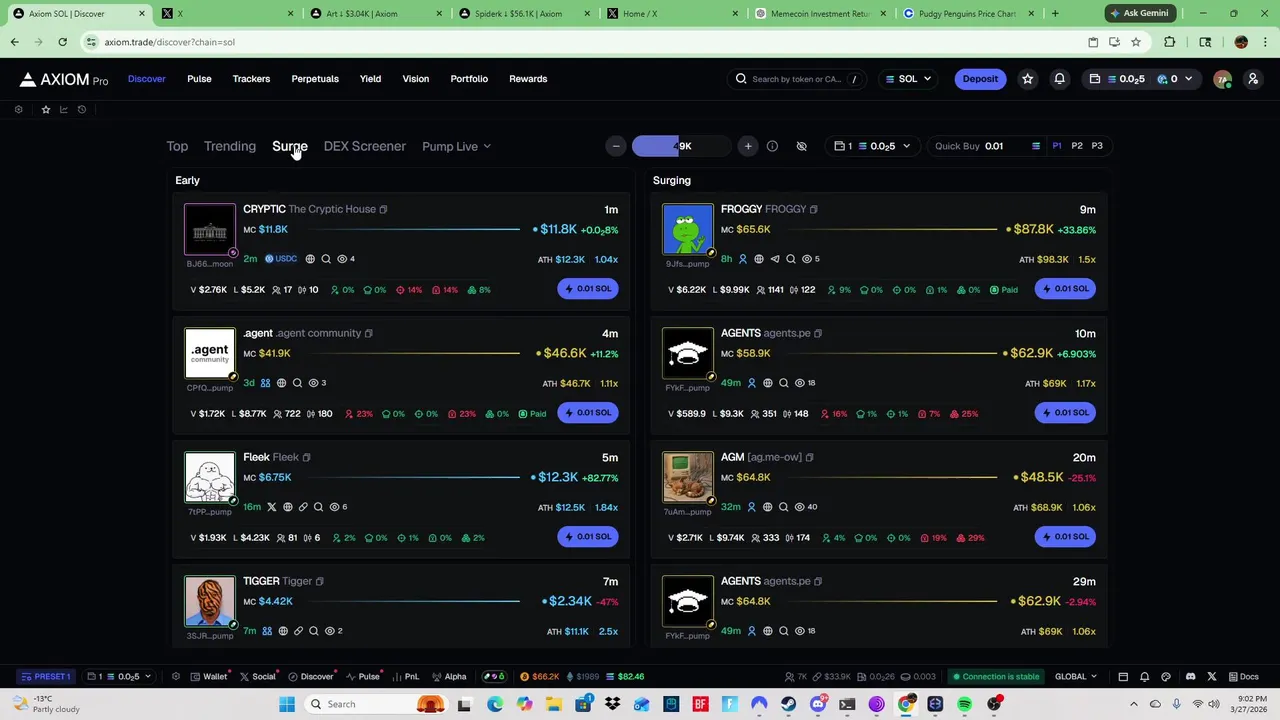Search CRYPTIC token via magnifier icon
This screenshot has height=720, width=1280.
tap(326, 259)
